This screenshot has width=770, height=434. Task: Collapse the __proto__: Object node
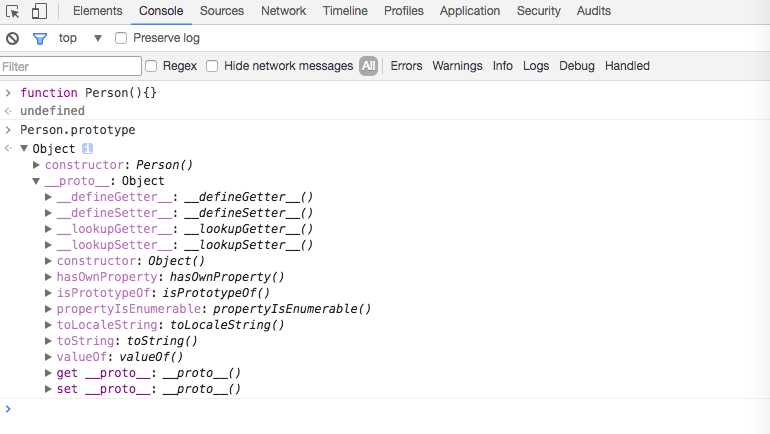pyautogui.click(x=37, y=181)
